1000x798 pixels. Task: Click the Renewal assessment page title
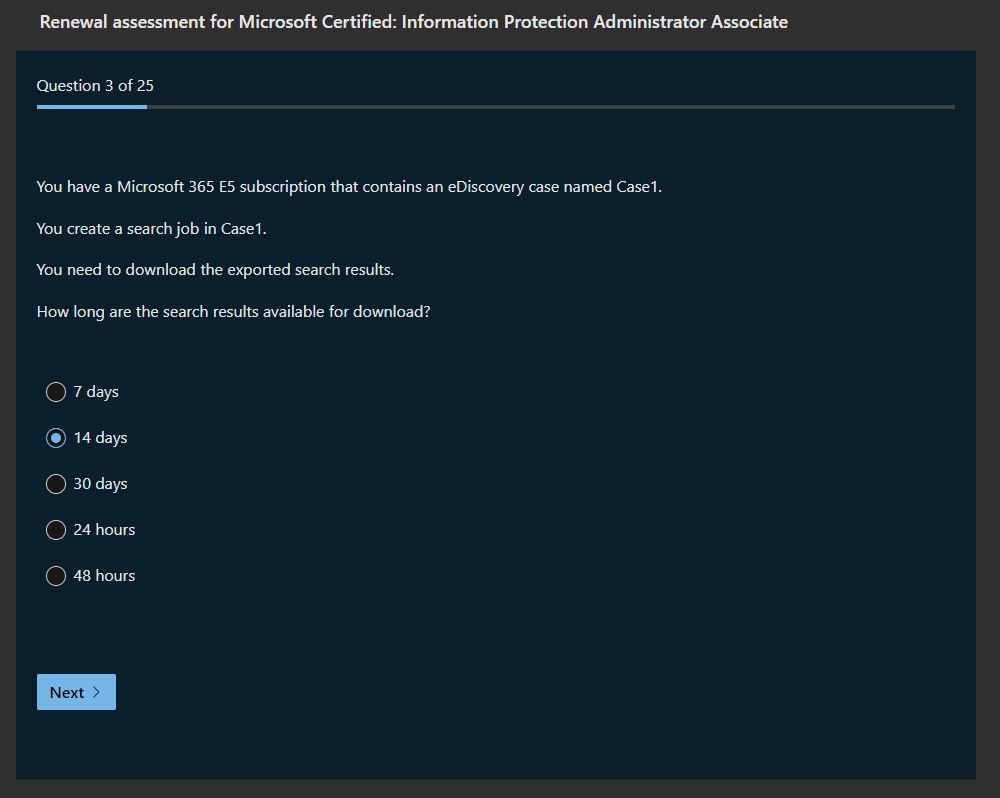[x=413, y=22]
